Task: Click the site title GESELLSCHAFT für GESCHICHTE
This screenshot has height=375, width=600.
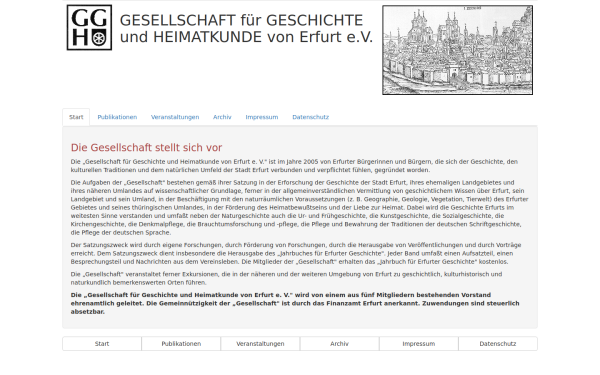Action: click(241, 20)
